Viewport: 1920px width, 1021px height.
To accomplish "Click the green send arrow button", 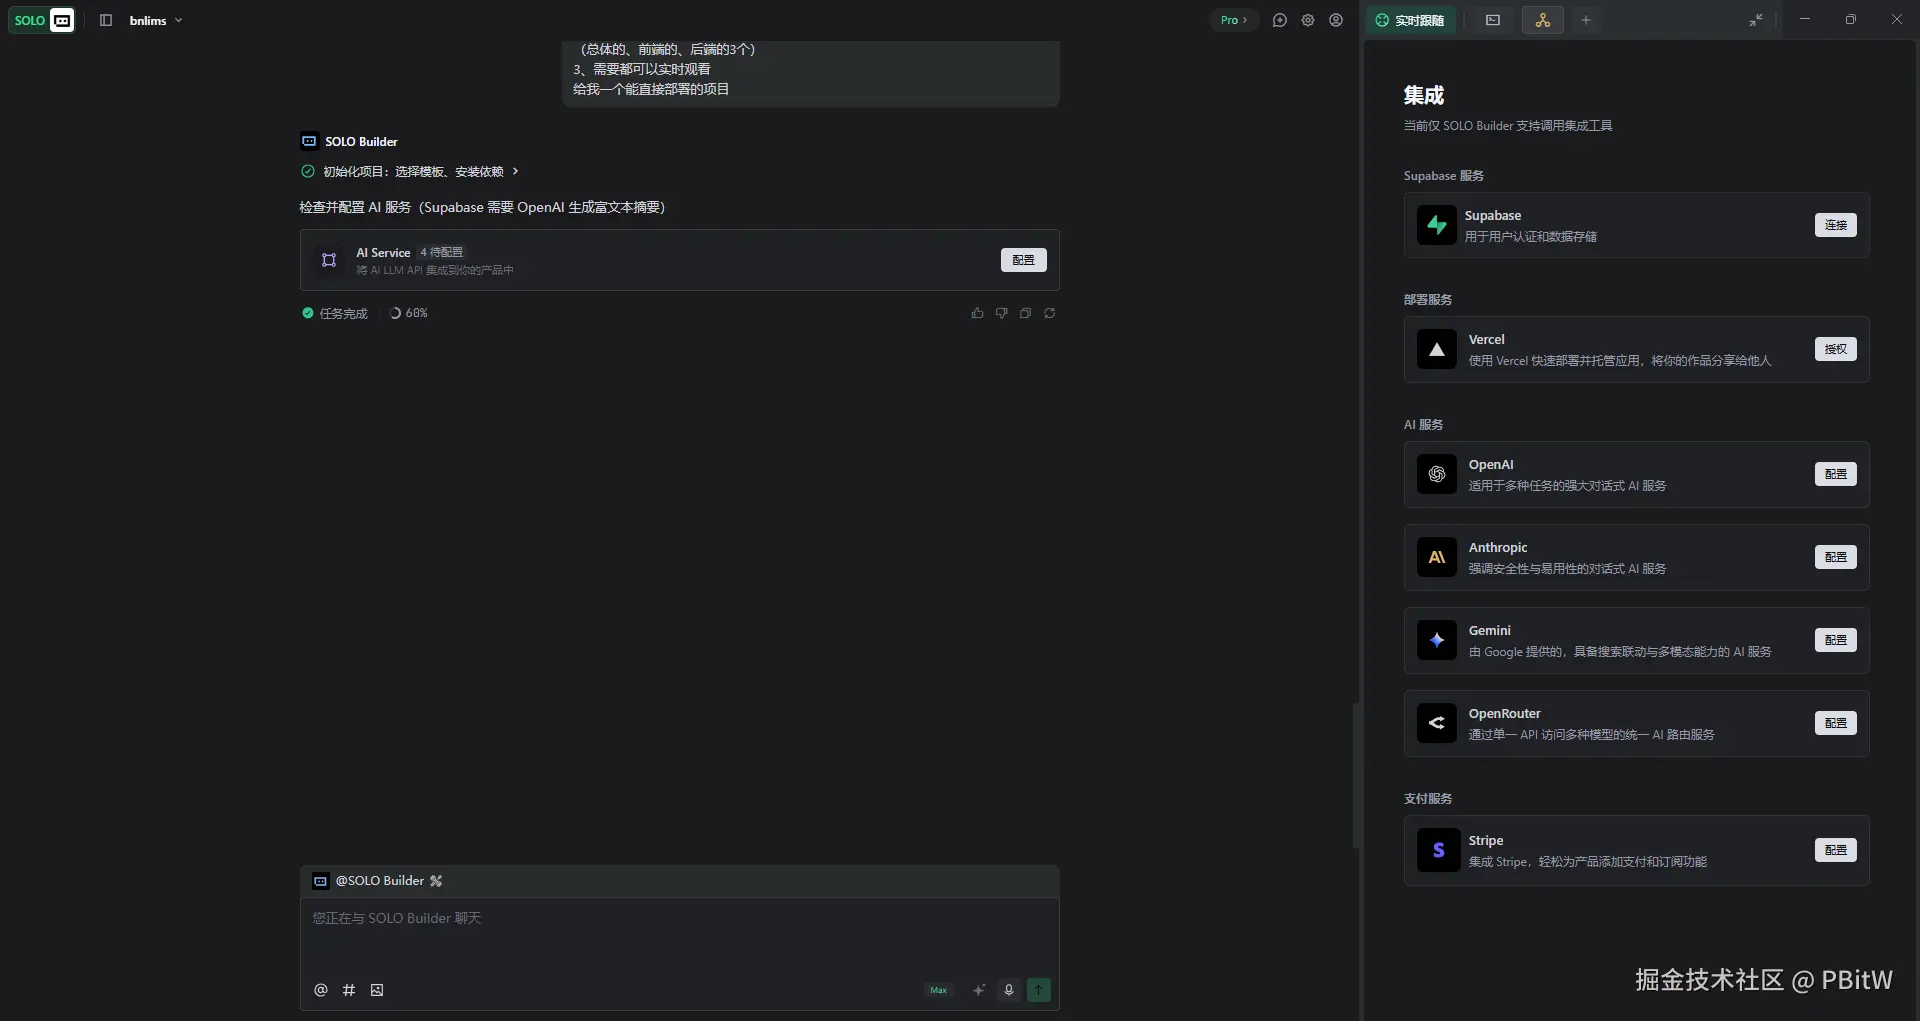I will click(1039, 990).
